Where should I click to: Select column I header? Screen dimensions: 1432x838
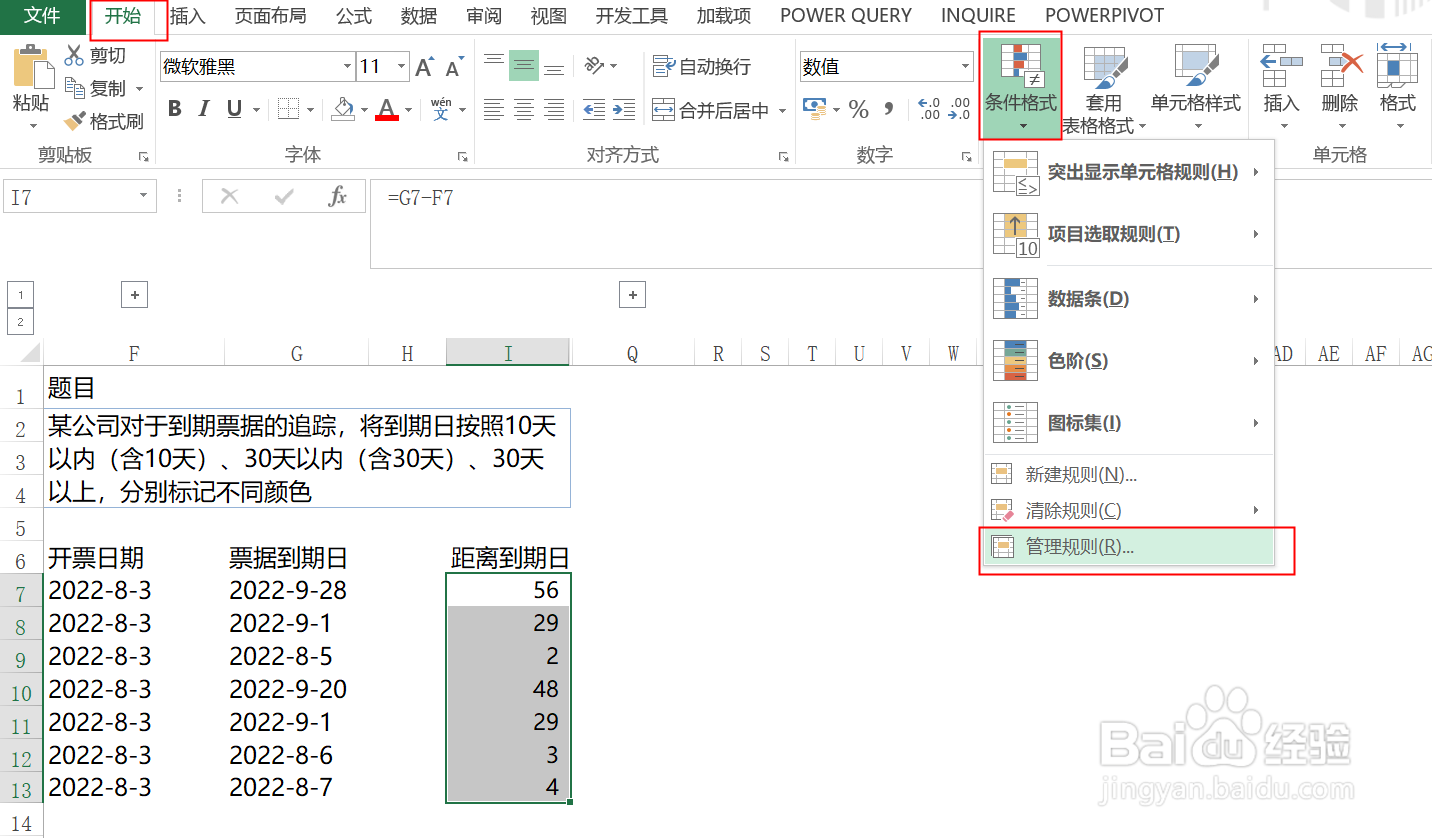(508, 353)
